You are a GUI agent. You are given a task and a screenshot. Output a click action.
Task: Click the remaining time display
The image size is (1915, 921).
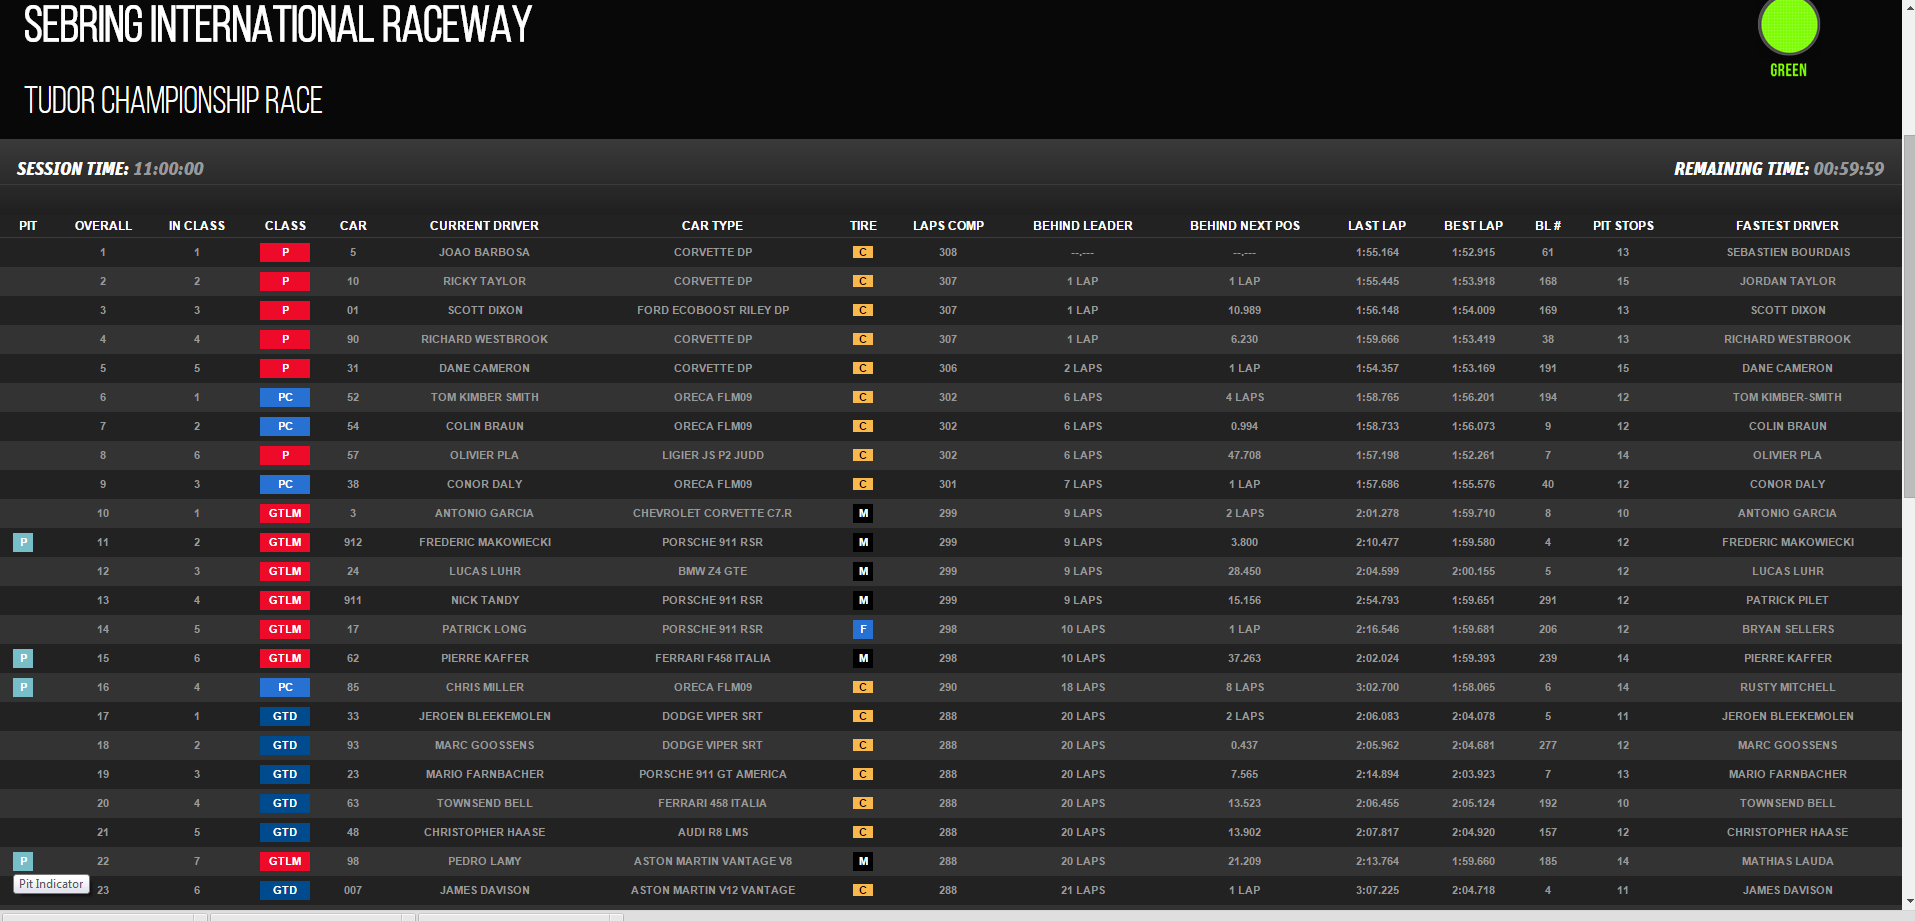pyautogui.click(x=1778, y=169)
